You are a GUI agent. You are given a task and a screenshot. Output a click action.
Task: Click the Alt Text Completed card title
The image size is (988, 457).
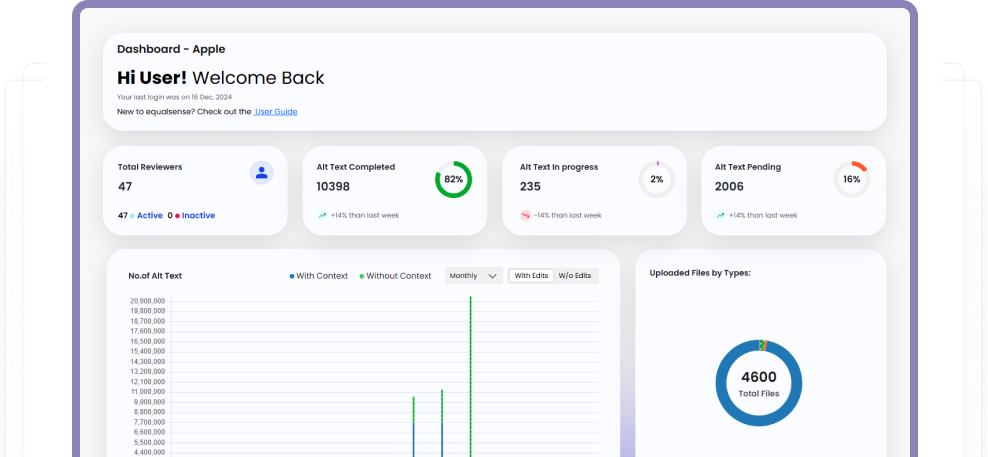(x=355, y=167)
